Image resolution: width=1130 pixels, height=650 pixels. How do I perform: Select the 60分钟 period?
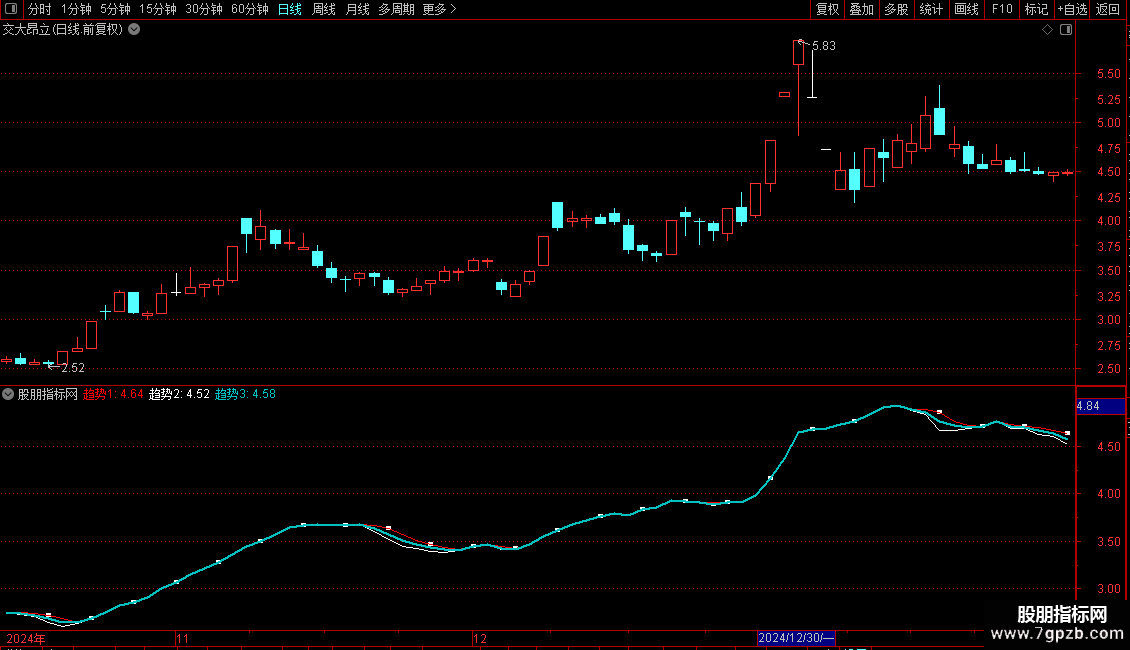point(250,9)
